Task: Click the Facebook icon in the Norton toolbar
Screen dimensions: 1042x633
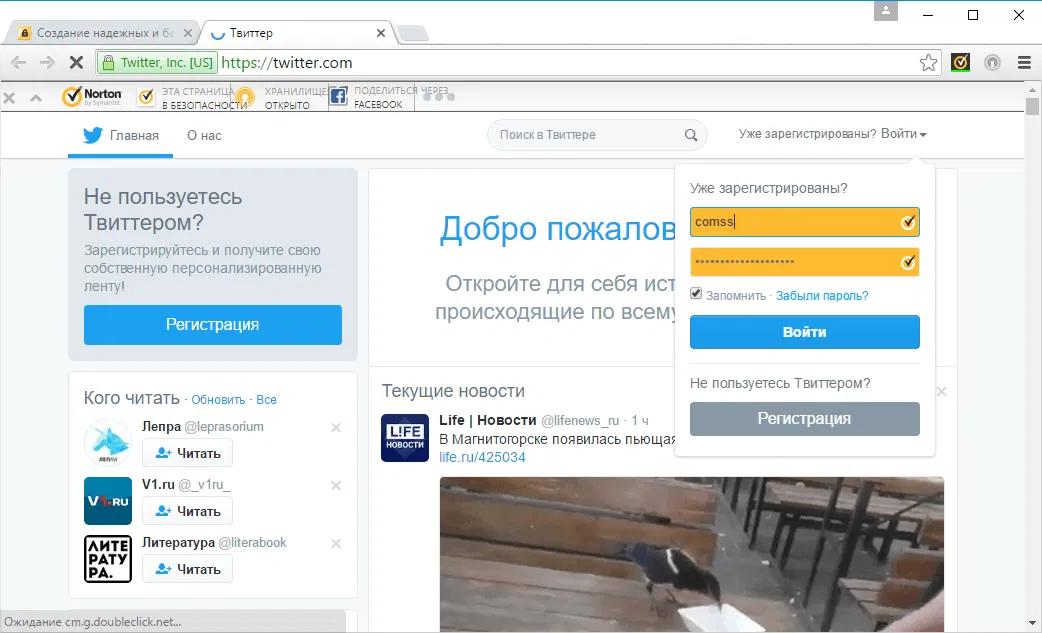Action: (338, 96)
